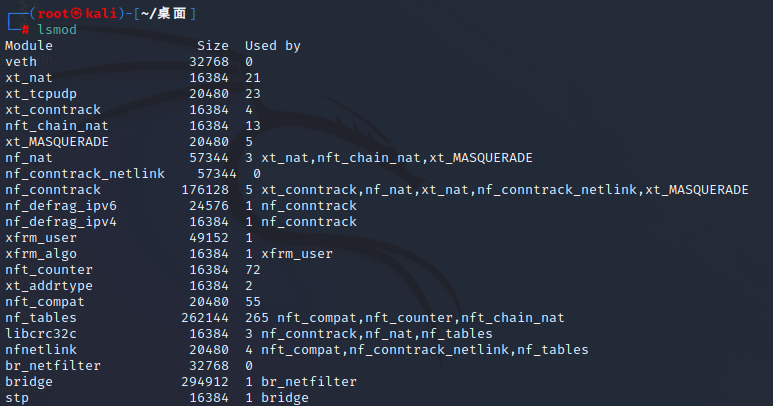Click the veth module name
The height and width of the screenshot is (406, 773).
[21, 62]
